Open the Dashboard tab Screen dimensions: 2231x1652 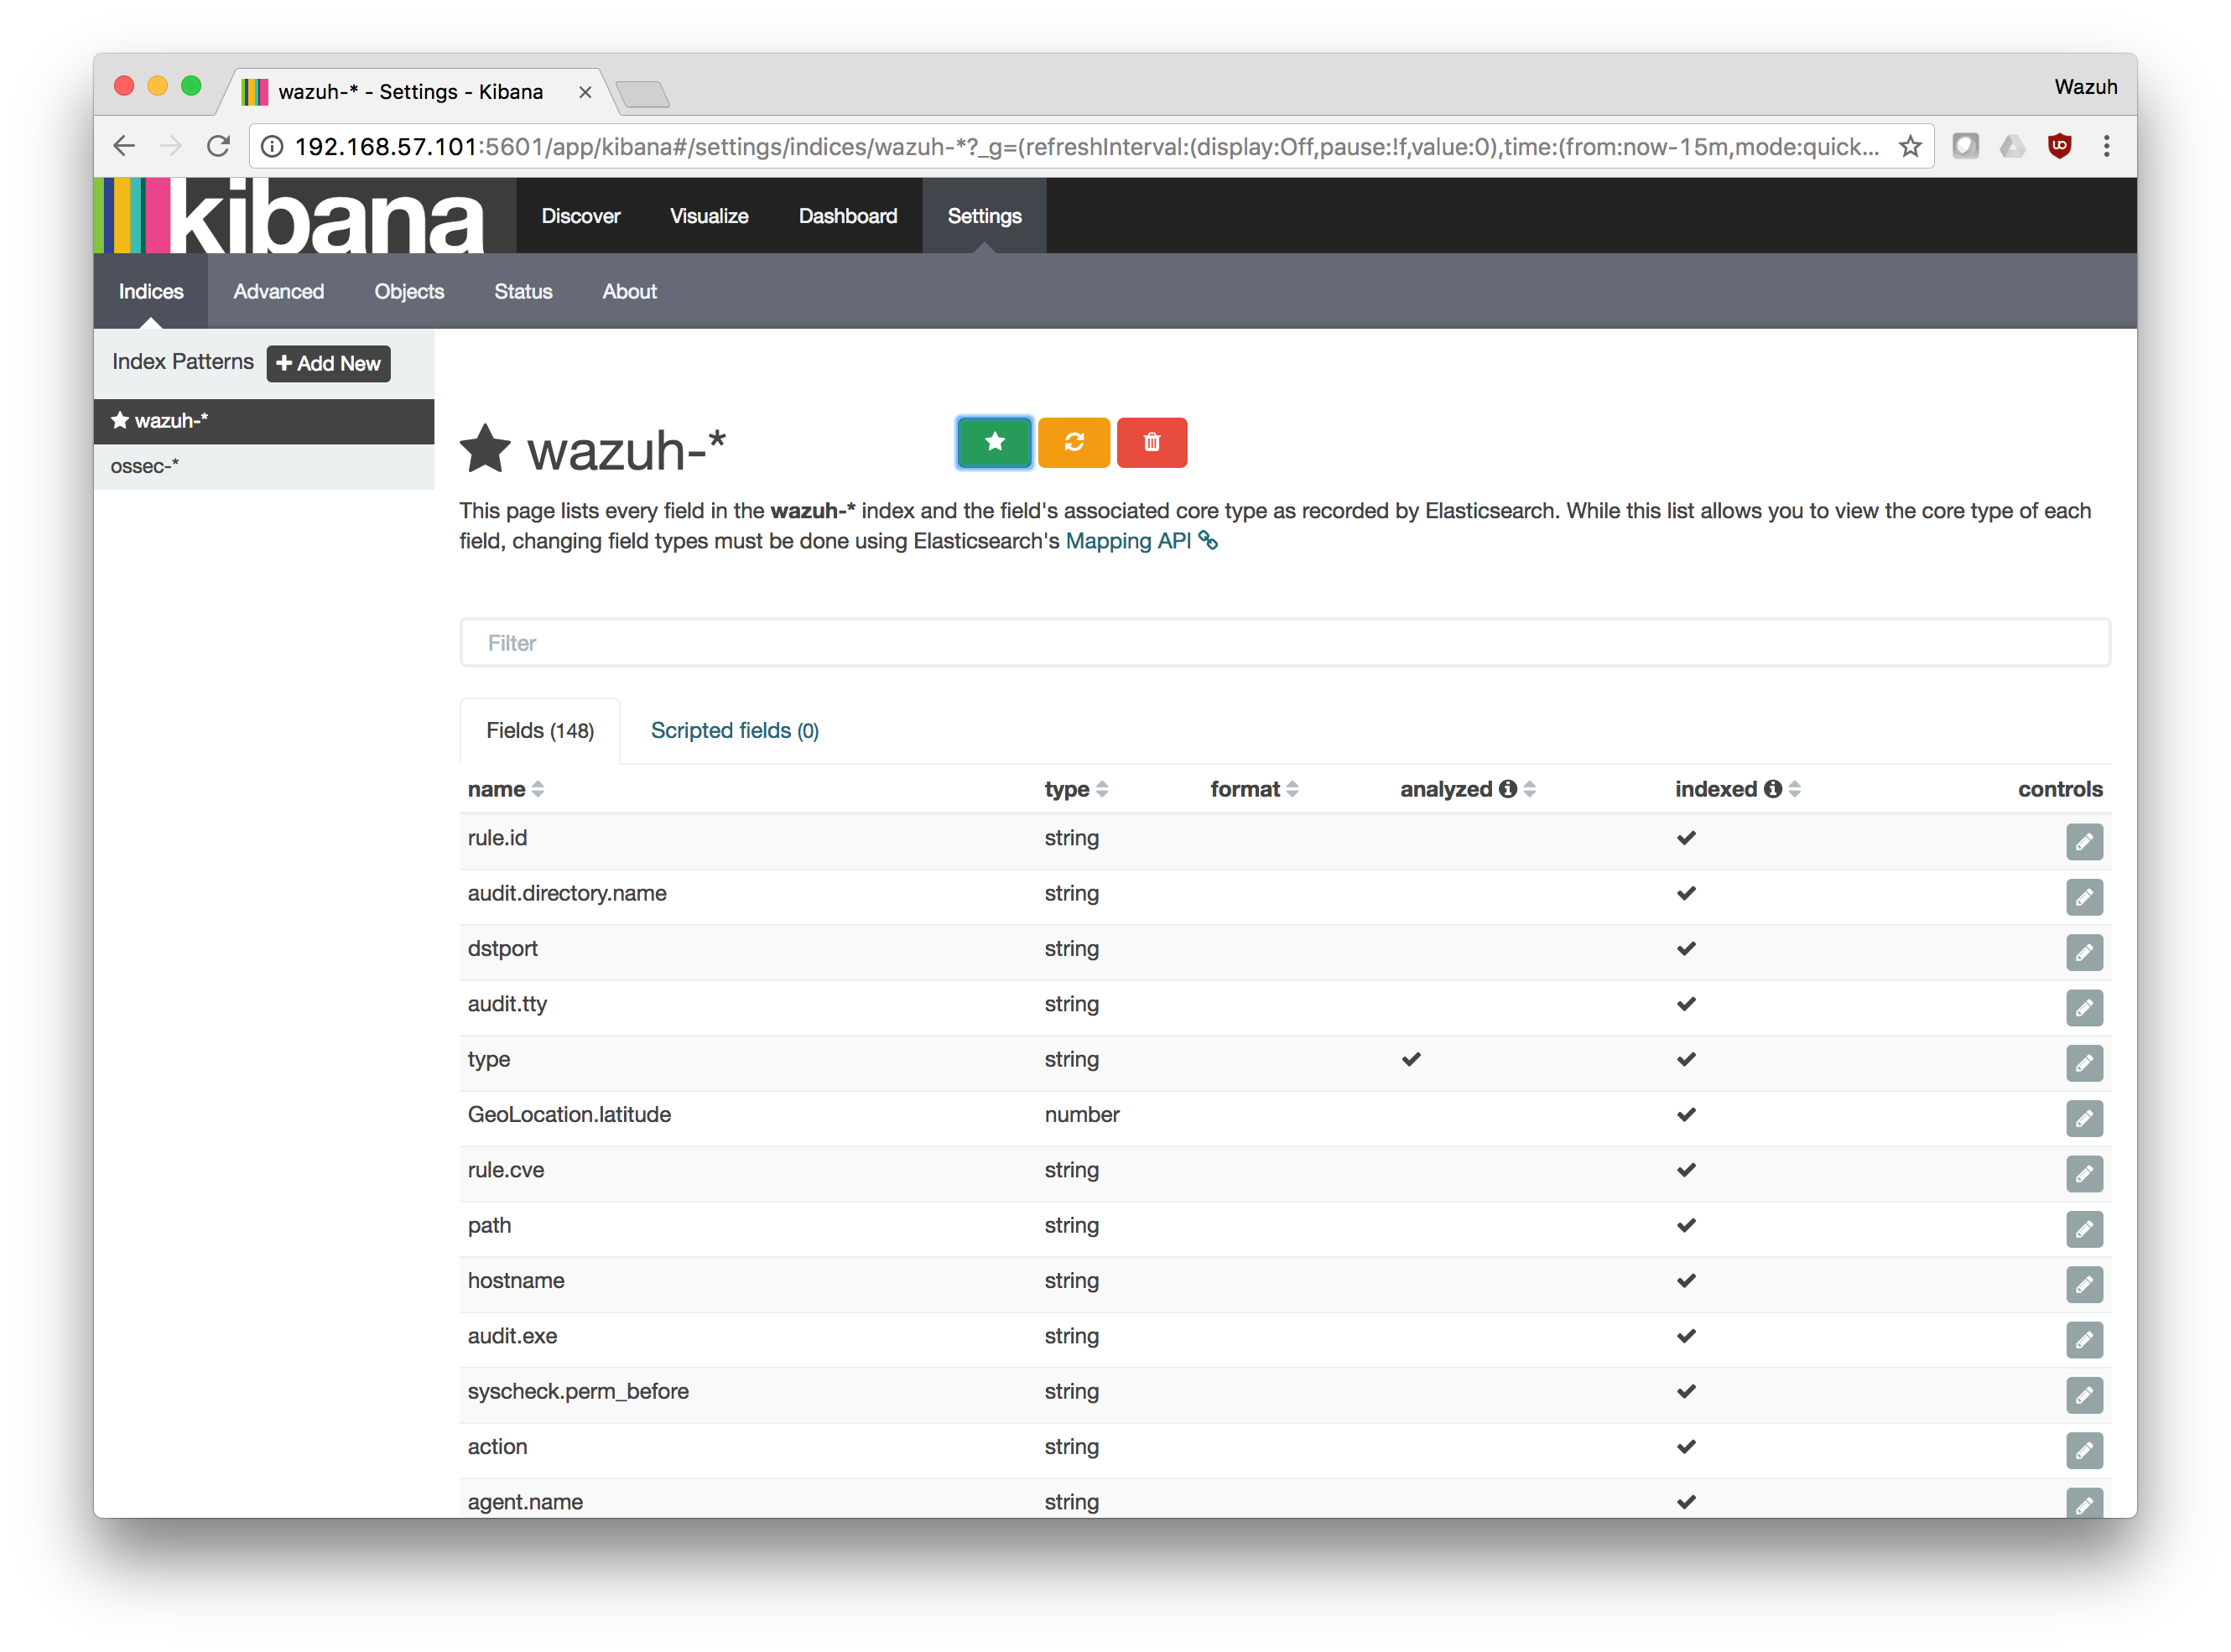coord(847,216)
